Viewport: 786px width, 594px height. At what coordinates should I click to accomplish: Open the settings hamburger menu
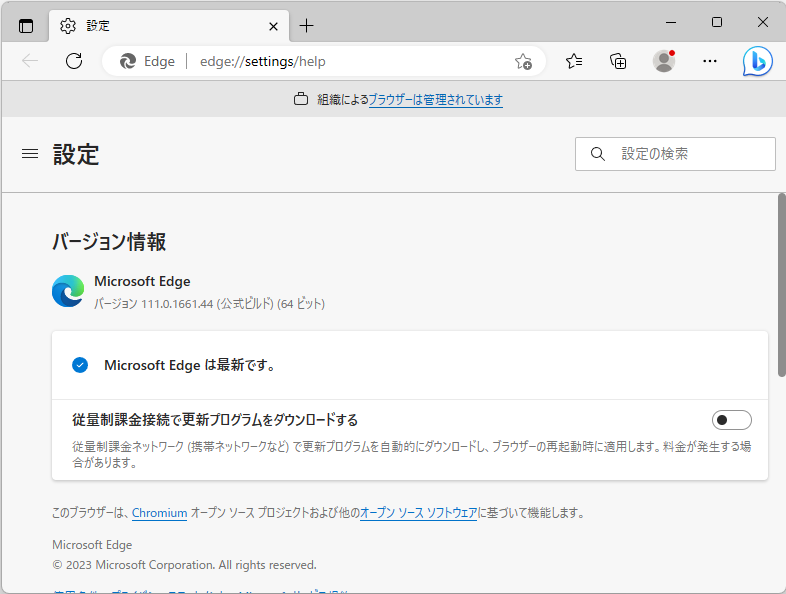pyautogui.click(x=30, y=153)
